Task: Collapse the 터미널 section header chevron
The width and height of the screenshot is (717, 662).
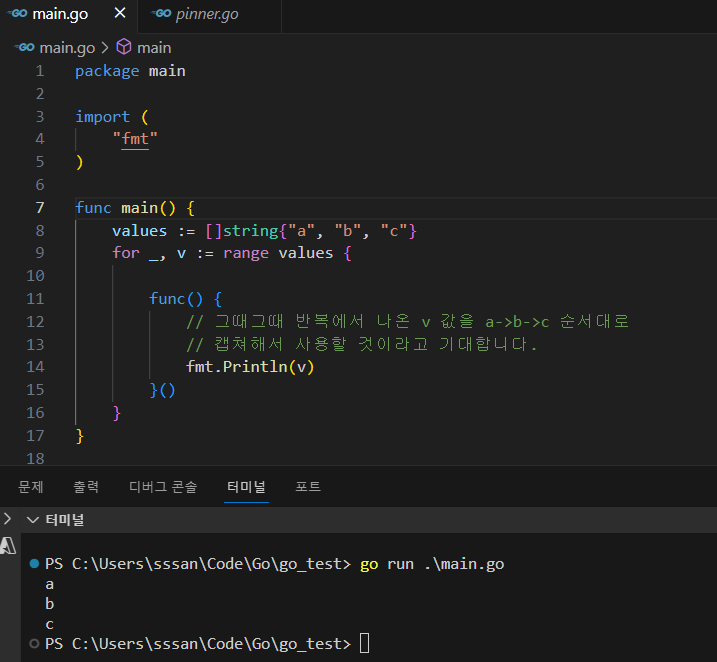Action: [33, 520]
